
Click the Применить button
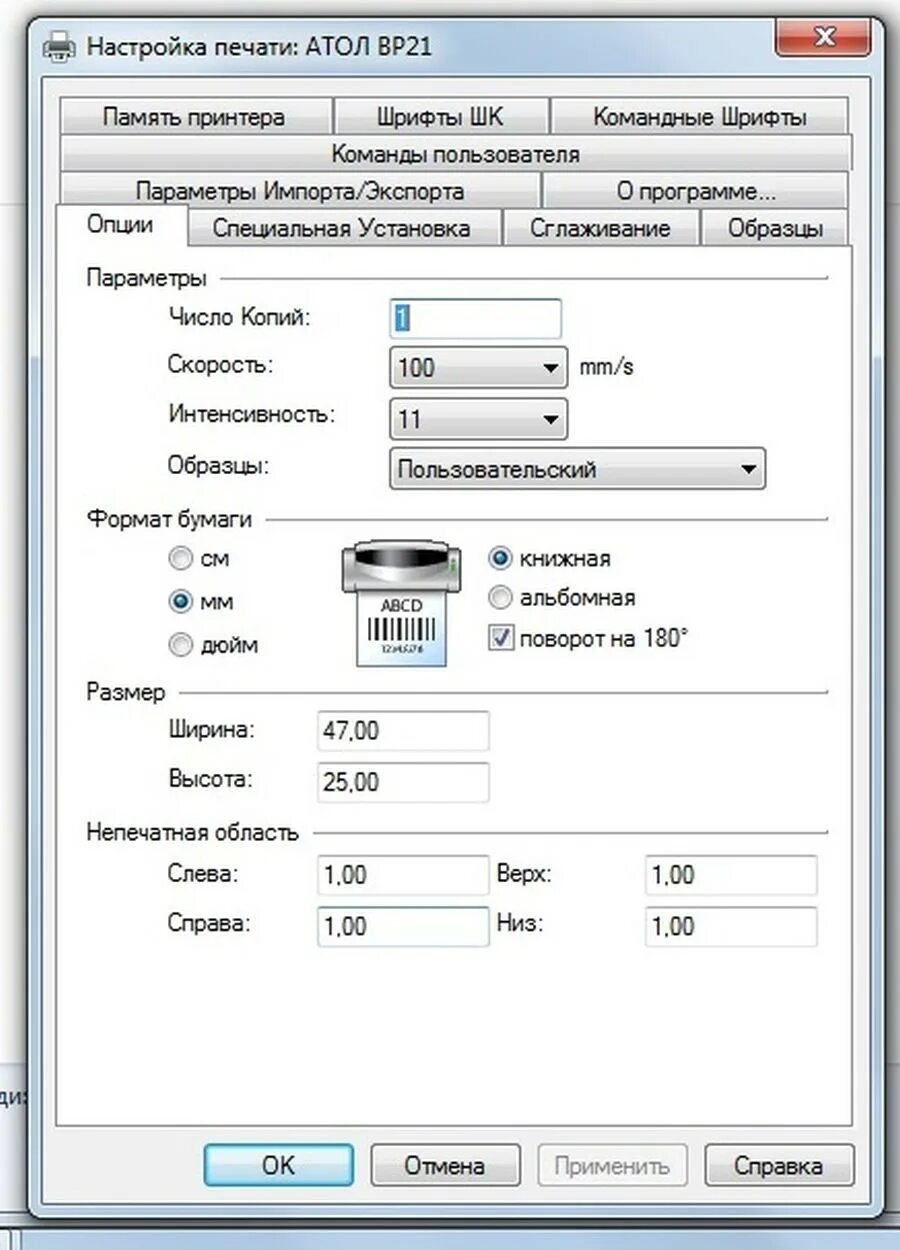click(x=612, y=1165)
